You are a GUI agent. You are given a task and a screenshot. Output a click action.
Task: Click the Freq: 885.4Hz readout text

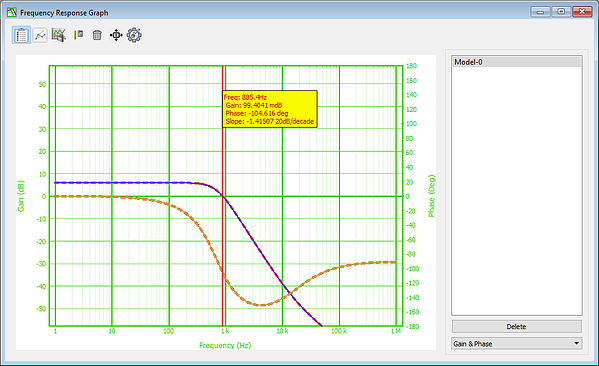coord(245,97)
